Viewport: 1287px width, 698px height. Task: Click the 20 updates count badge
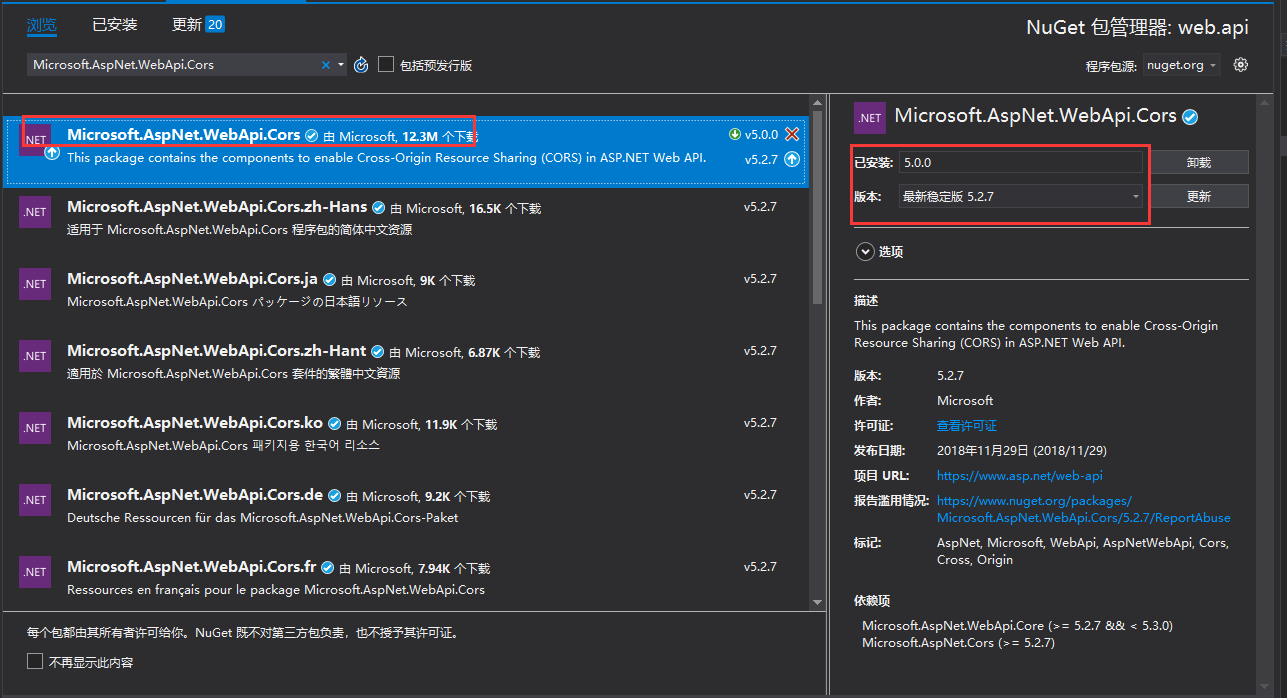click(215, 24)
